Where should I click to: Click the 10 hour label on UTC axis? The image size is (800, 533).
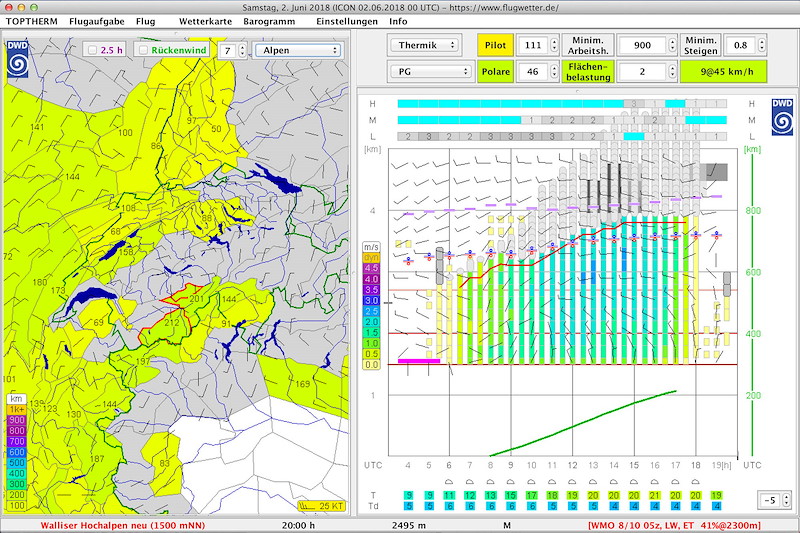[x=532, y=465]
